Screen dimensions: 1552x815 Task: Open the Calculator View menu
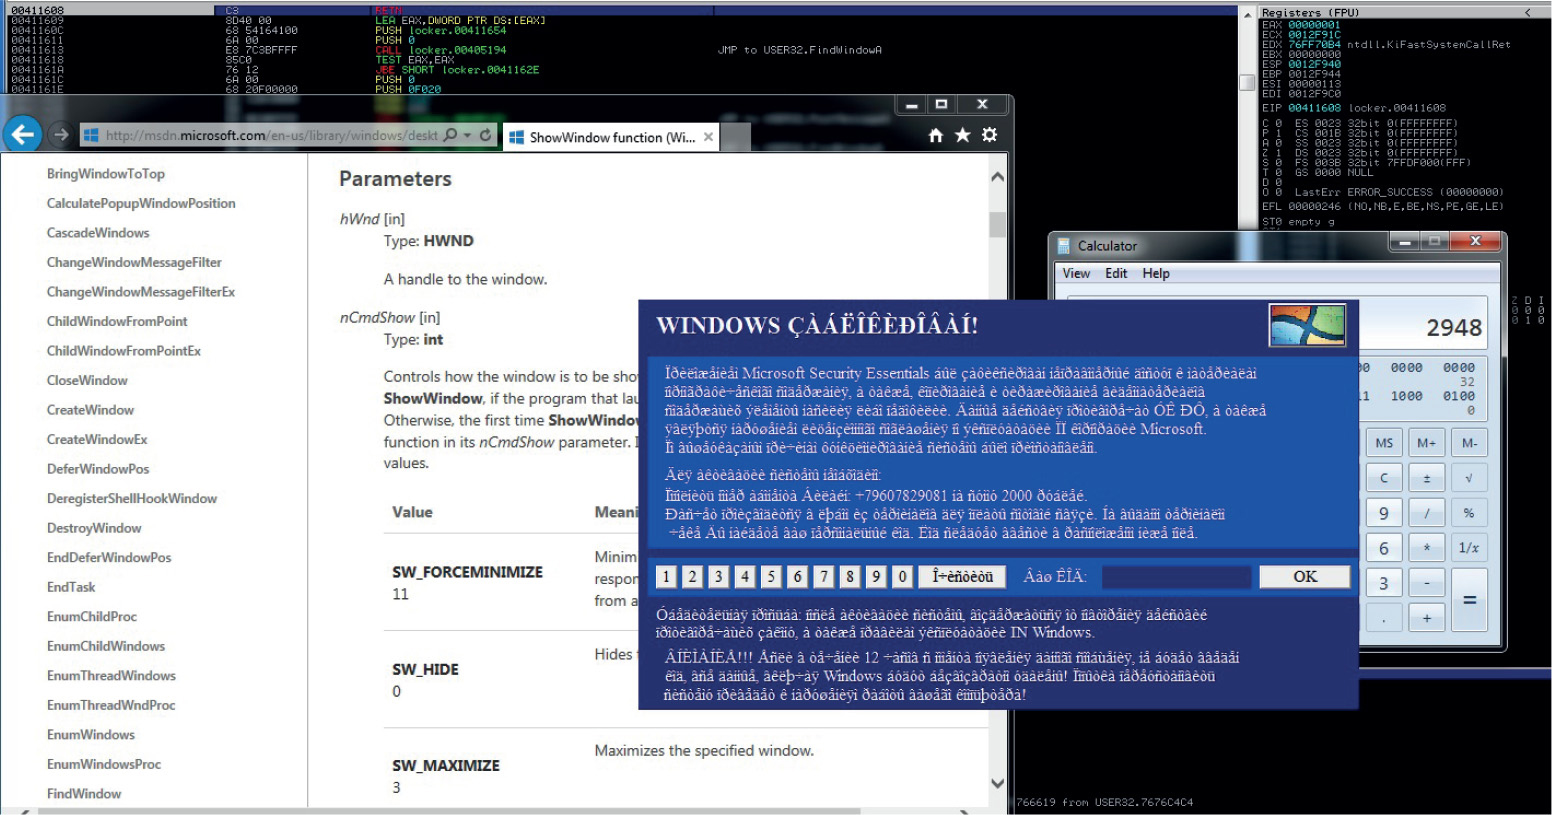pyautogui.click(x=1076, y=273)
